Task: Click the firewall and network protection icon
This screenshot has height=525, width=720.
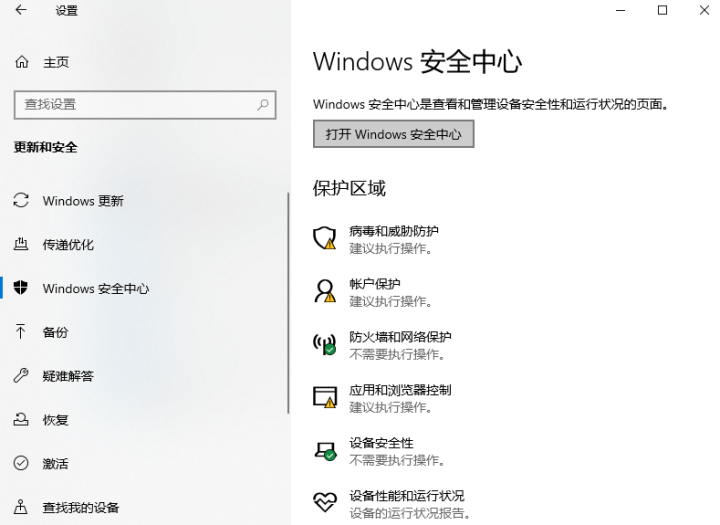Action: tap(324, 345)
